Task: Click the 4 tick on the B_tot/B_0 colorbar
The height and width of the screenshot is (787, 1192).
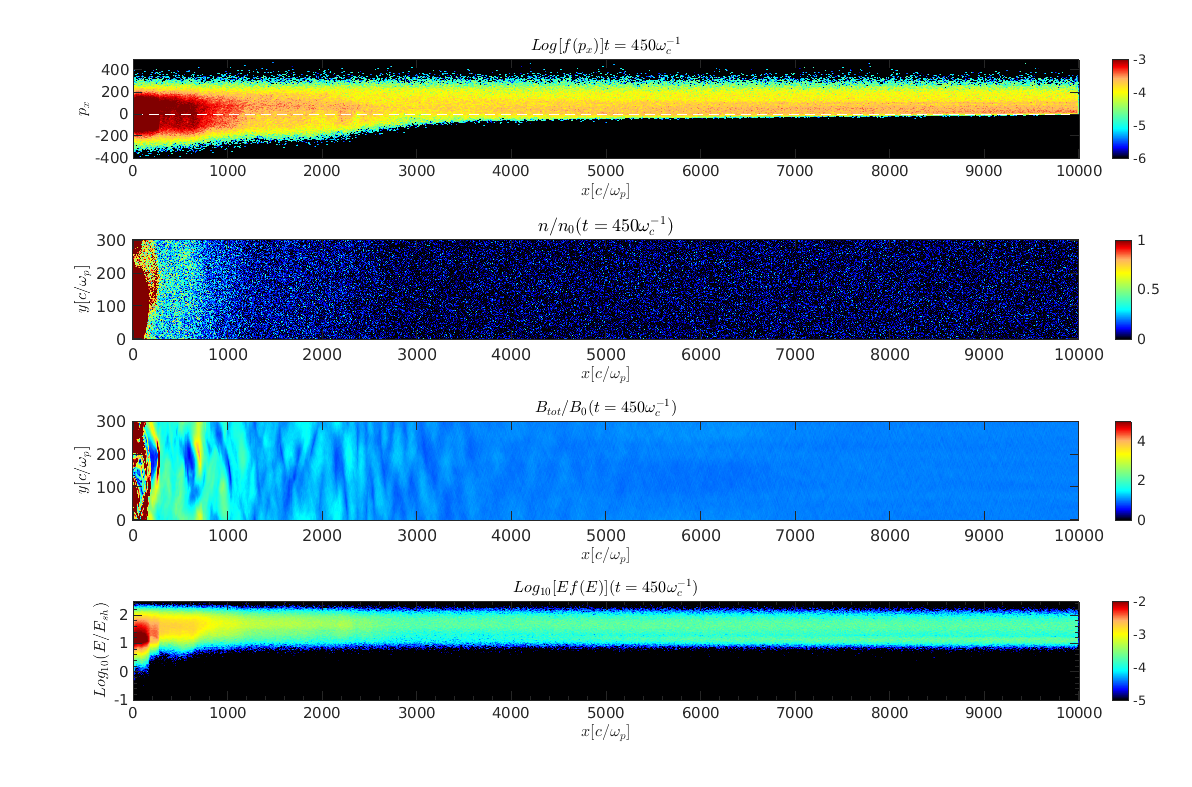Action: point(1141,441)
